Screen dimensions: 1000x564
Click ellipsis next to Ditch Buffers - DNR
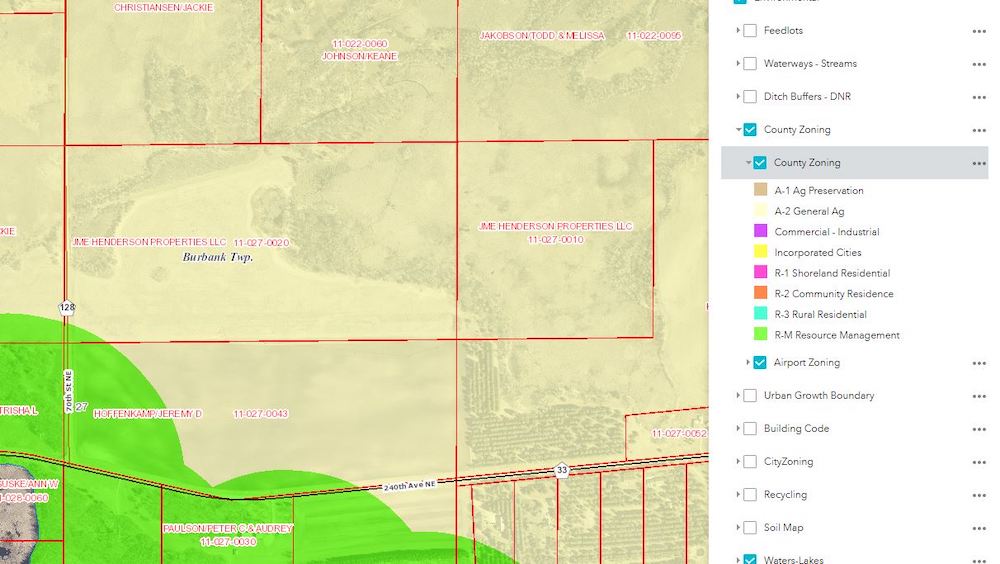click(979, 97)
